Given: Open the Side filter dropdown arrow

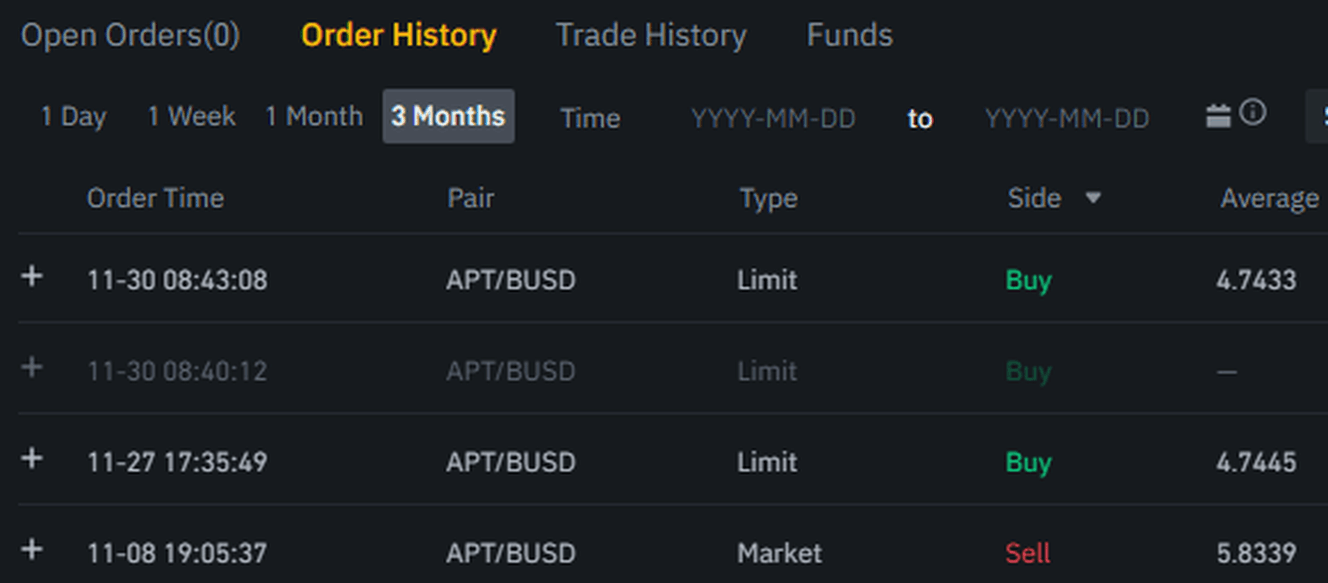Looking at the screenshot, I should click(x=1093, y=198).
